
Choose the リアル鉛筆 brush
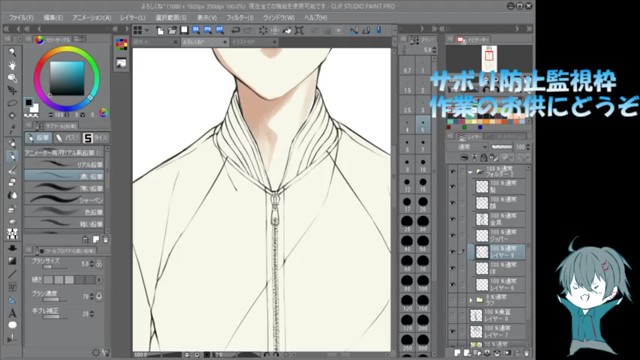click(x=64, y=164)
